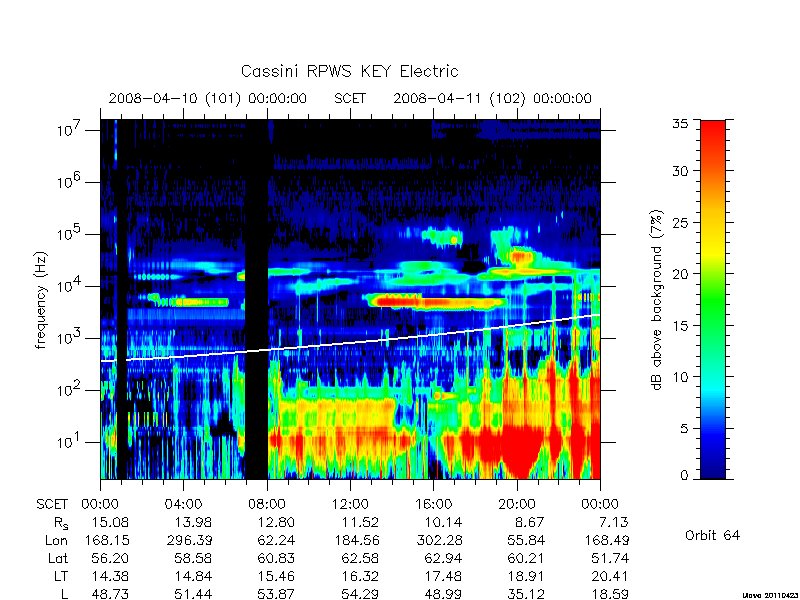Click the 10^5 frequency tick label
This screenshot has height=600, width=800.
click(x=70, y=233)
